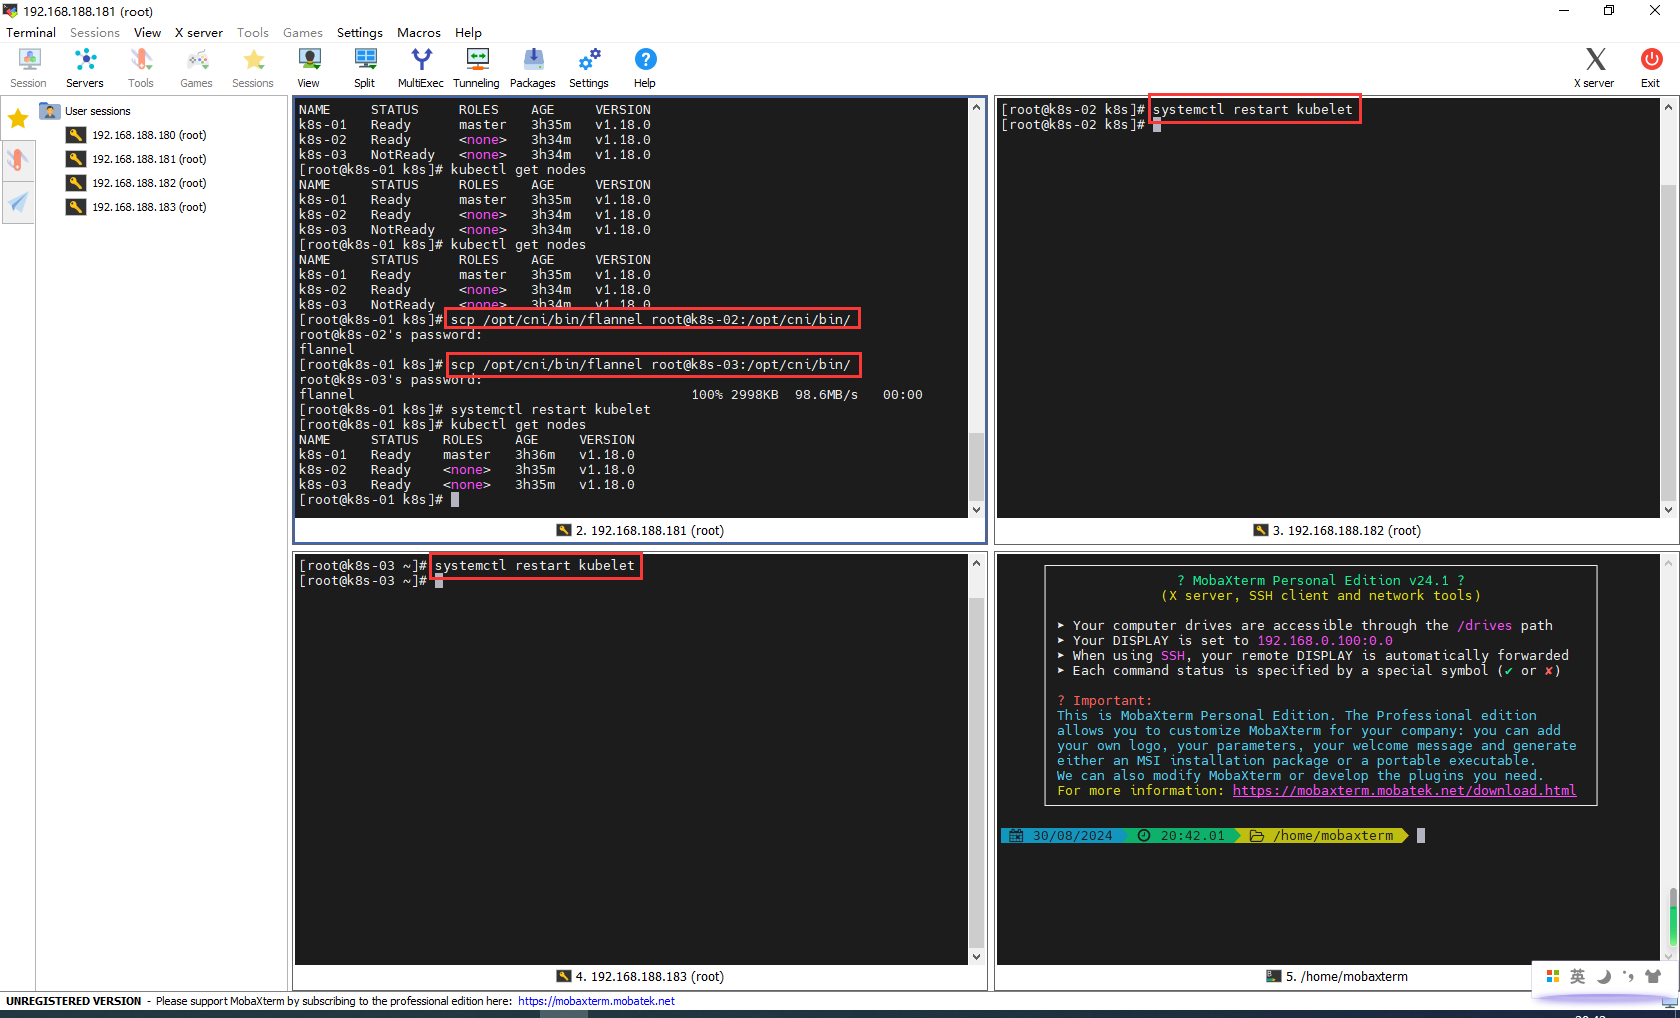Image resolution: width=1680 pixels, height=1018 pixels.
Task: Open the sidebar macros paper-plane tab
Action: coord(18,203)
